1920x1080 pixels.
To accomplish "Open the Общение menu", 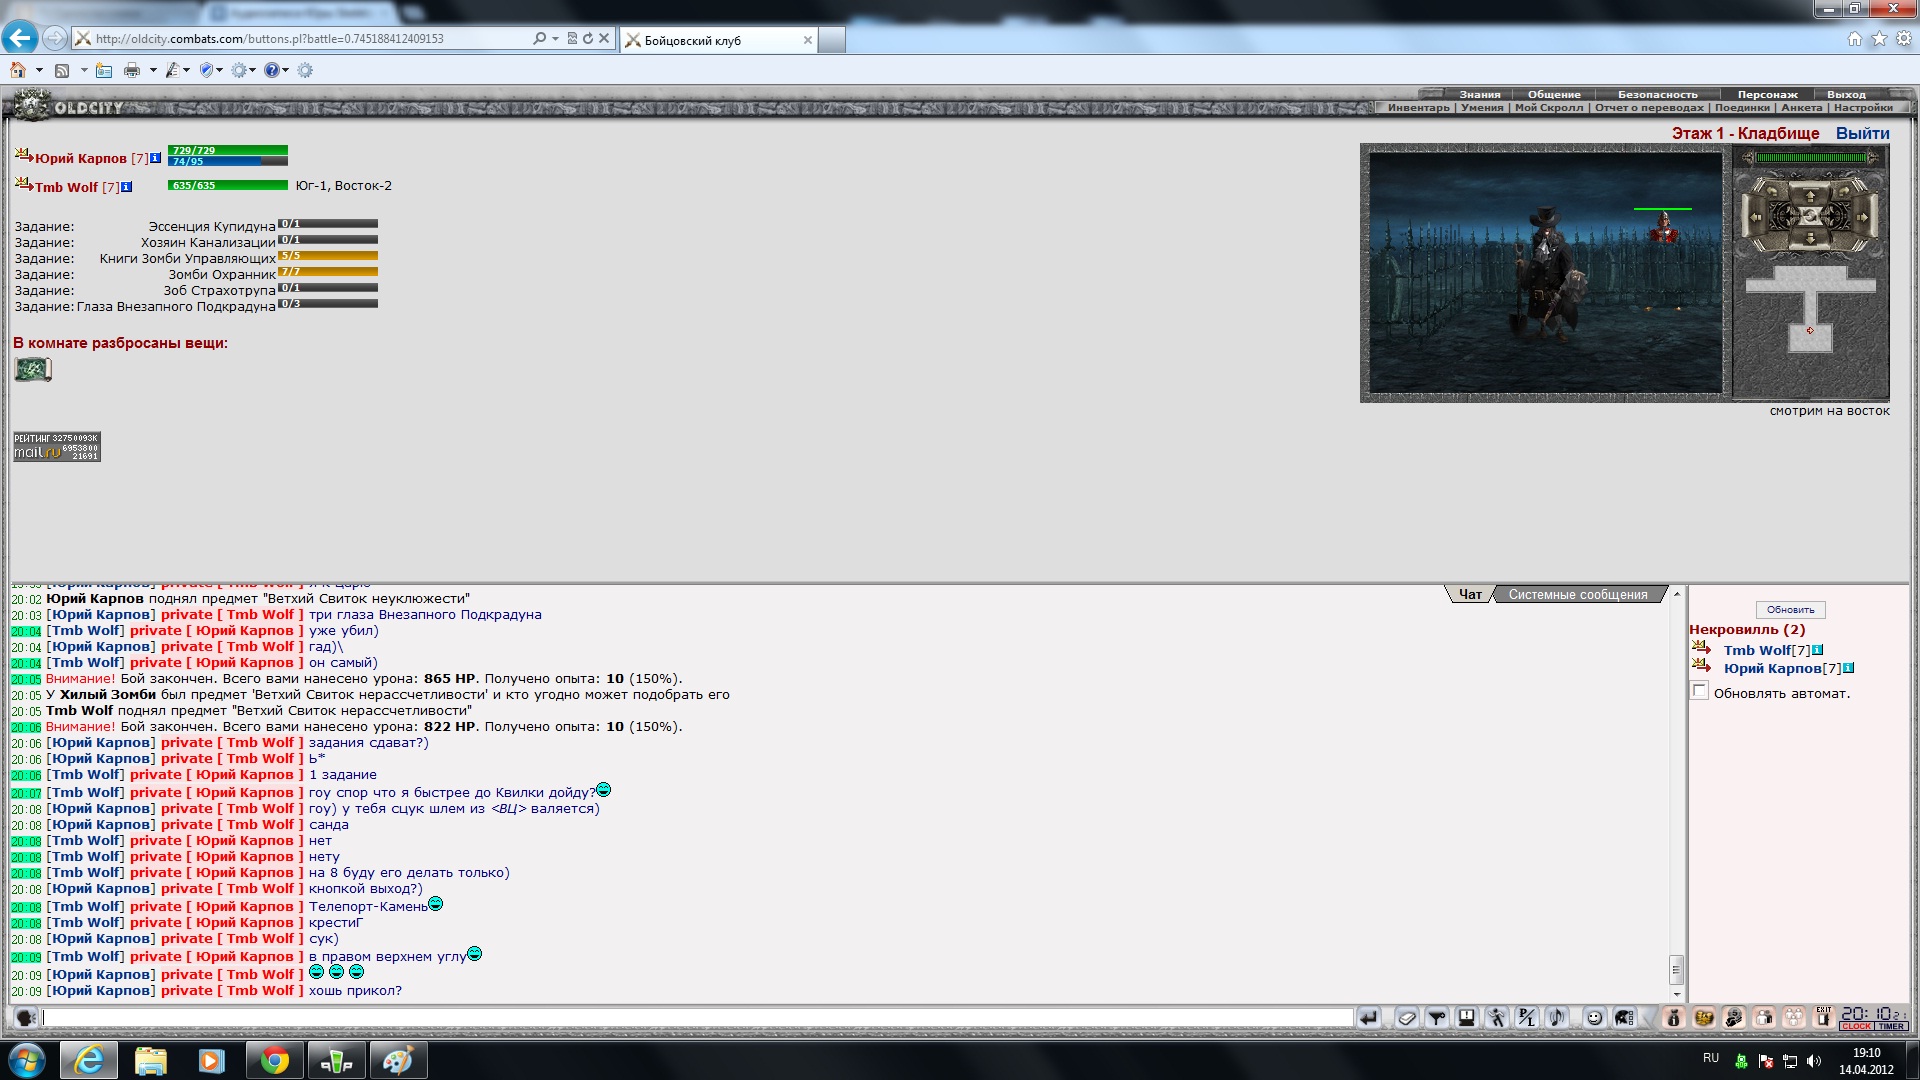I will pyautogui.click(x=1554, y=94).
